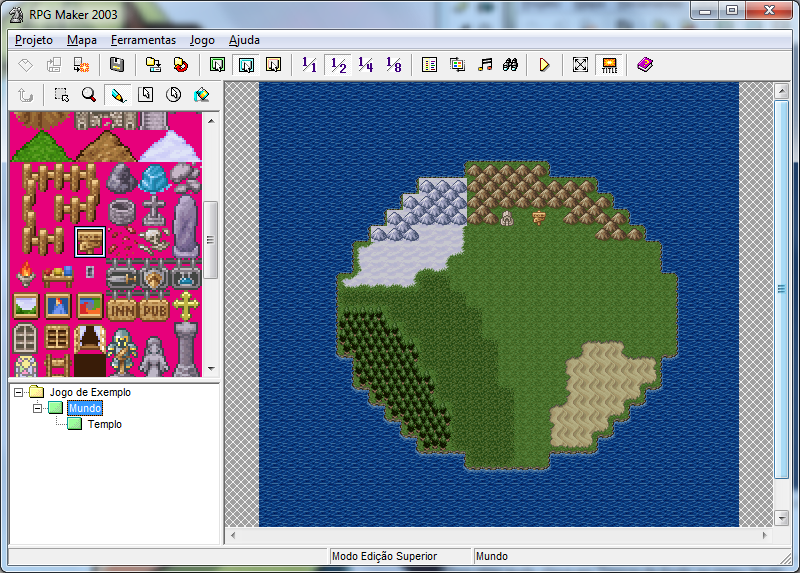Pick the sword weapon shop sign tile

(121, 278)
